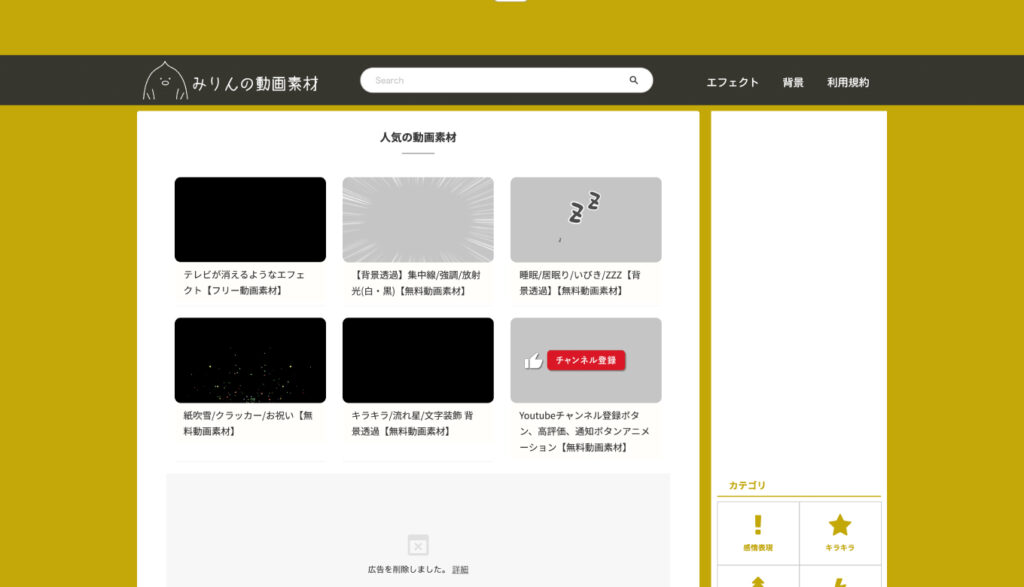Select the キラキラ/流れ星 black video thumbnail
1024x587 pixels.
pos(418,360)
